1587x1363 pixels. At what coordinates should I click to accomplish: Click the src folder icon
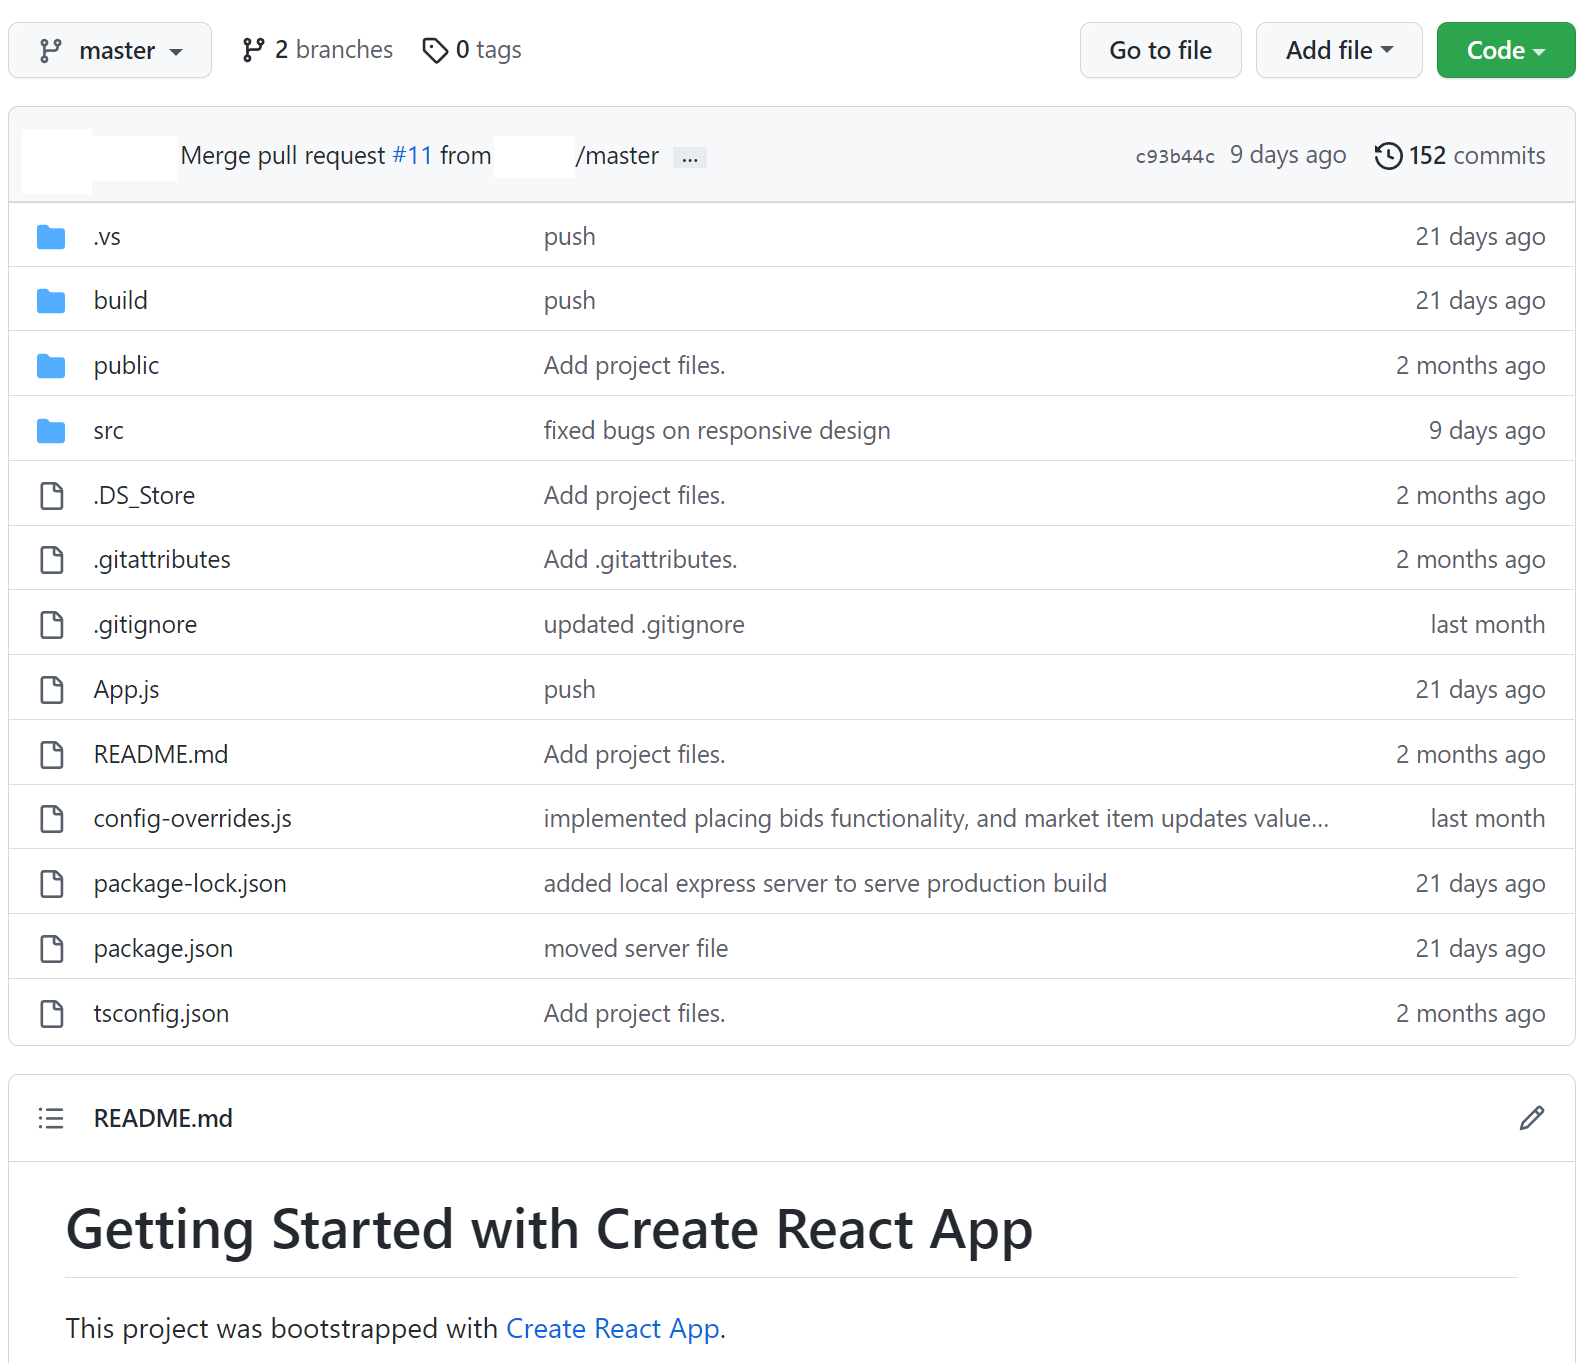(x=51, y=431)
